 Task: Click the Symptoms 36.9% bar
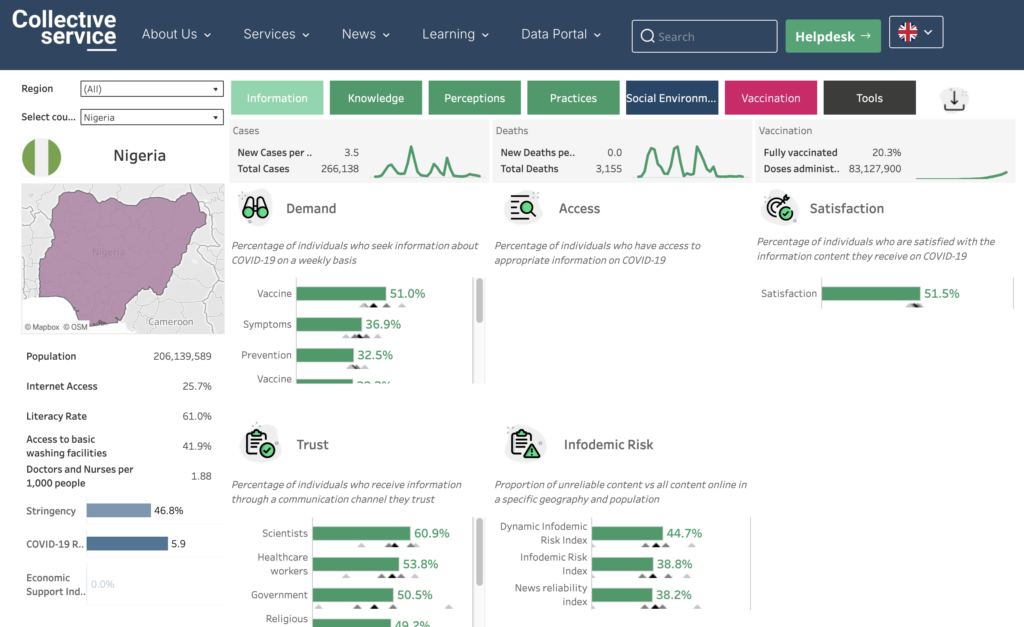pos(329,324)
